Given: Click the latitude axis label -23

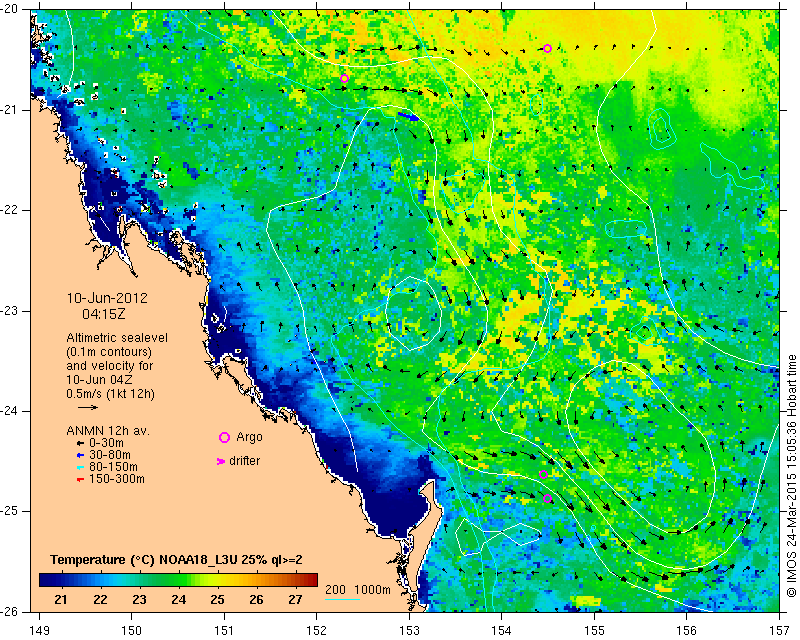Looking at the screenshot, I should point(9,310).
